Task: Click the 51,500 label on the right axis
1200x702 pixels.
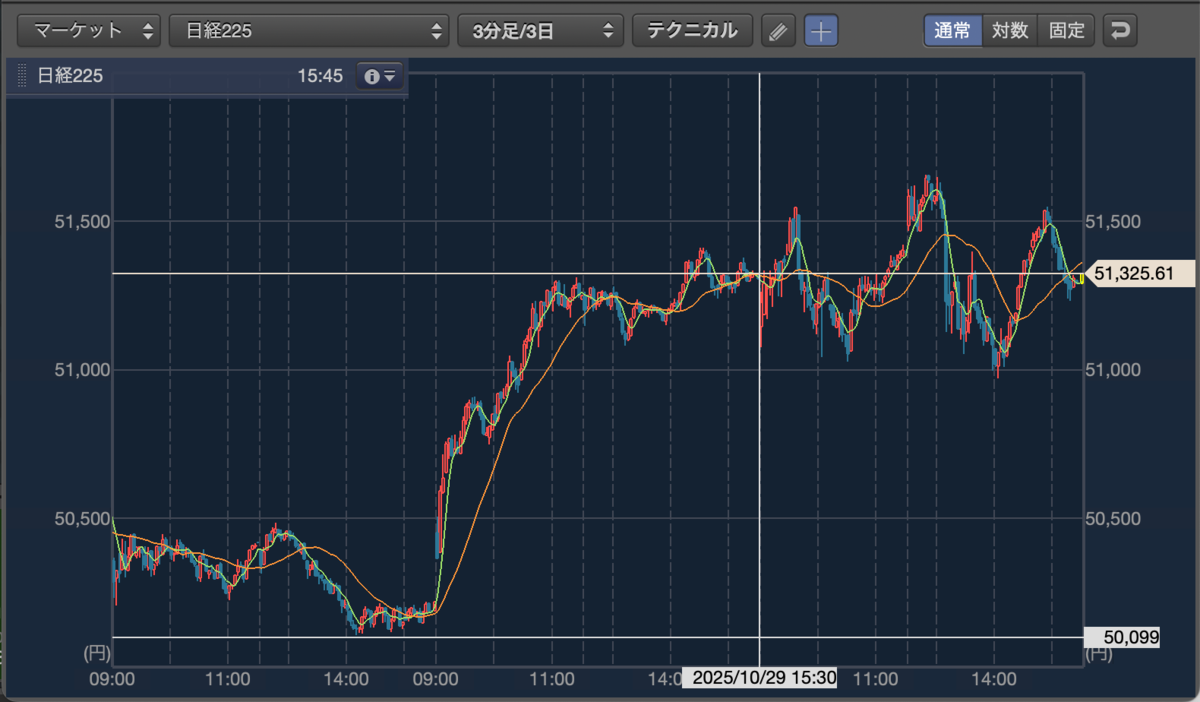Action: click(x=1112, y=221)
